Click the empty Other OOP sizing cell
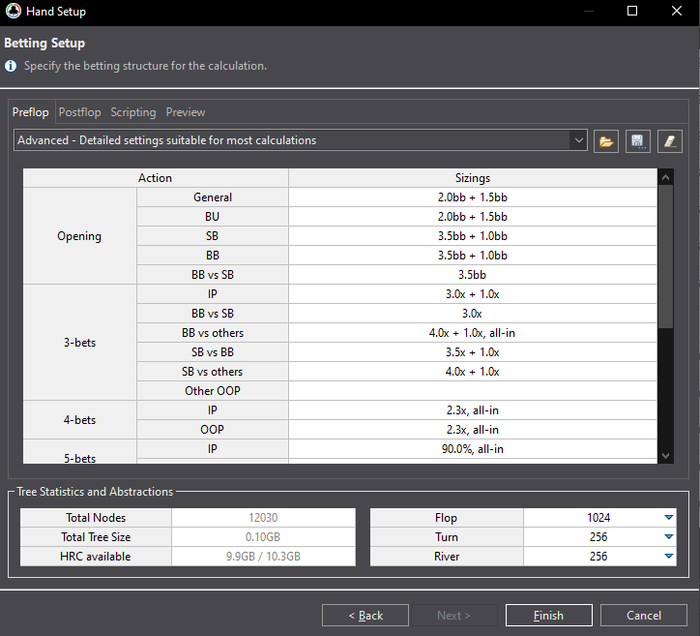The image size is (700, 636). tap(472, 391)
